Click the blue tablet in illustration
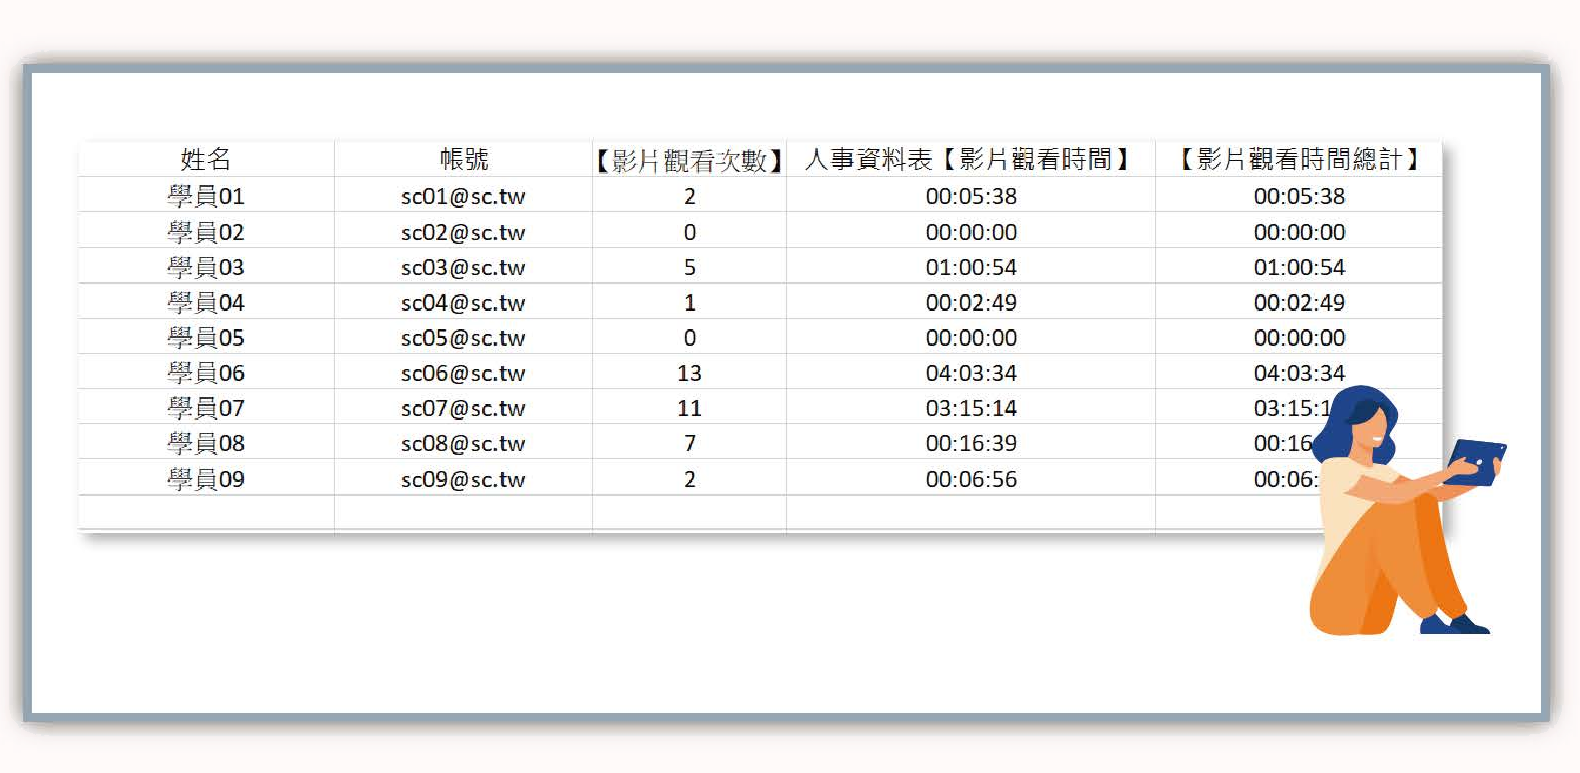Viewport: 1580px width, 773px height. (x=1478, y=461)
